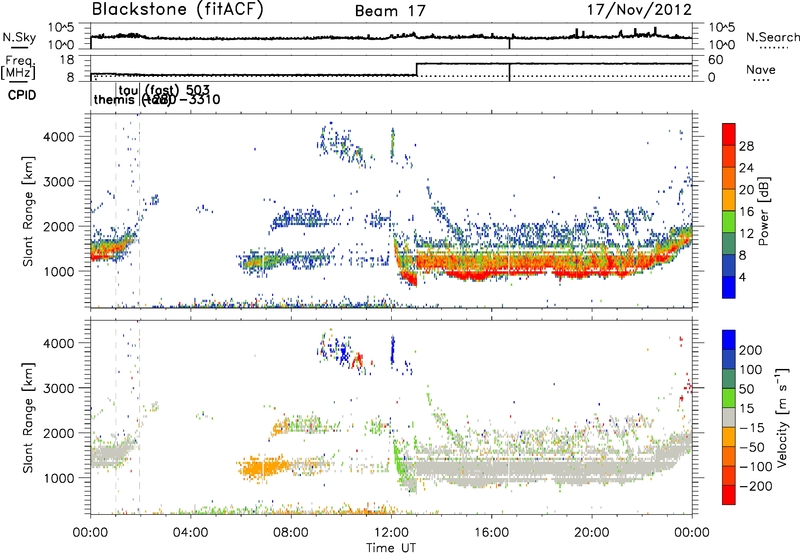800x554 pixels.
Task: Pick the bright blue top Velocity colorbar segment
Action: (x=729, y=340)
